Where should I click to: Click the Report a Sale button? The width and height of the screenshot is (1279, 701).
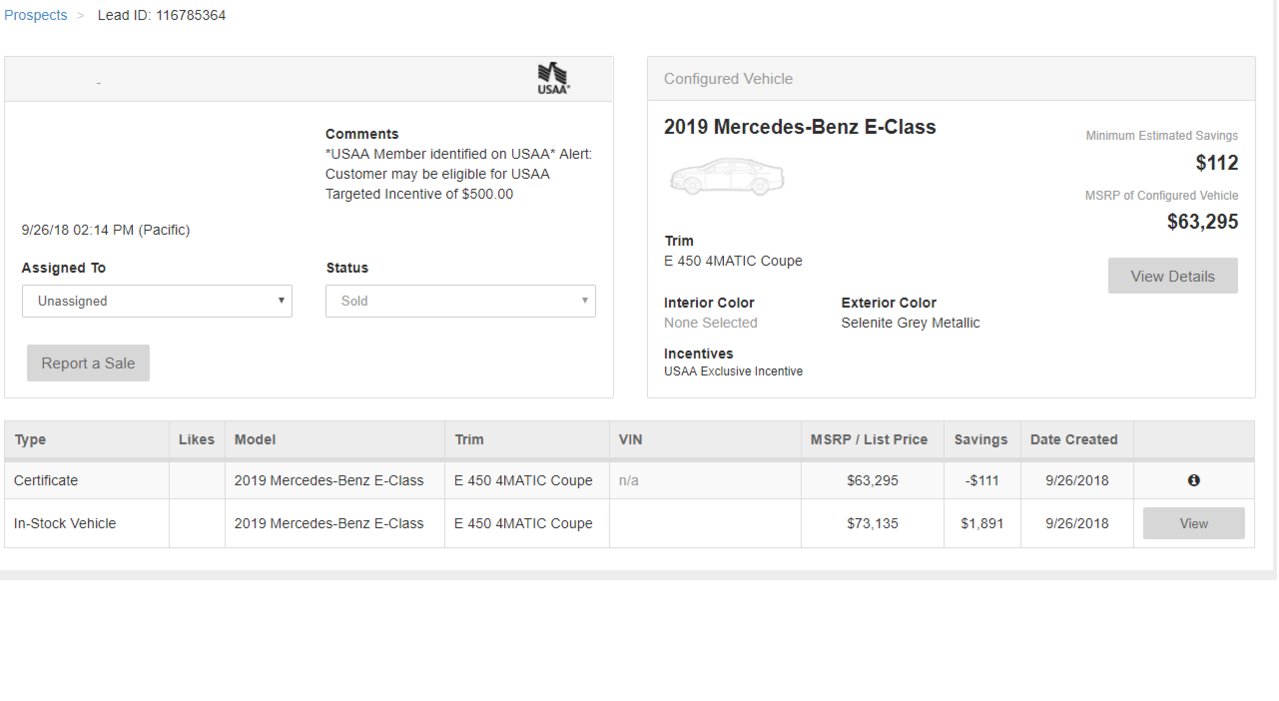88,363
